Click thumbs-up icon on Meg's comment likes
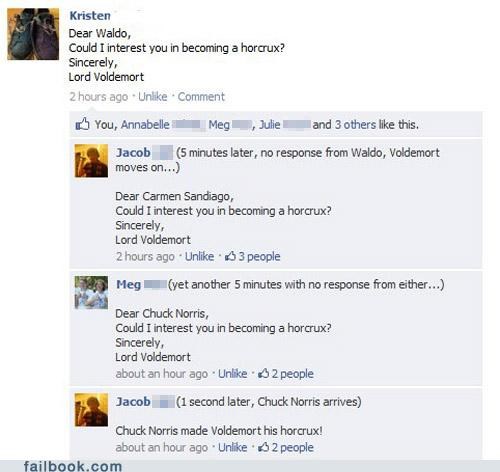 pyautogui.click(x=263, y=373)
